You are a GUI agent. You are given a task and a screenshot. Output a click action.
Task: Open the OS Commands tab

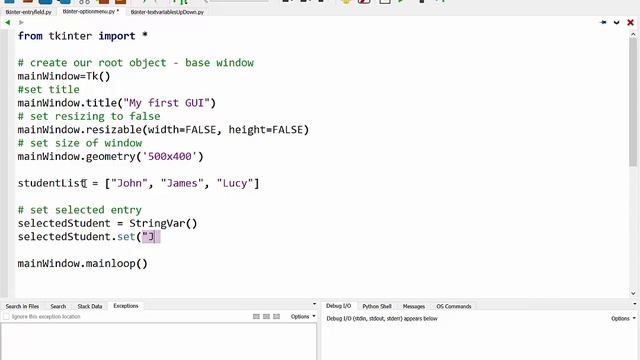[x=453, y=306]
